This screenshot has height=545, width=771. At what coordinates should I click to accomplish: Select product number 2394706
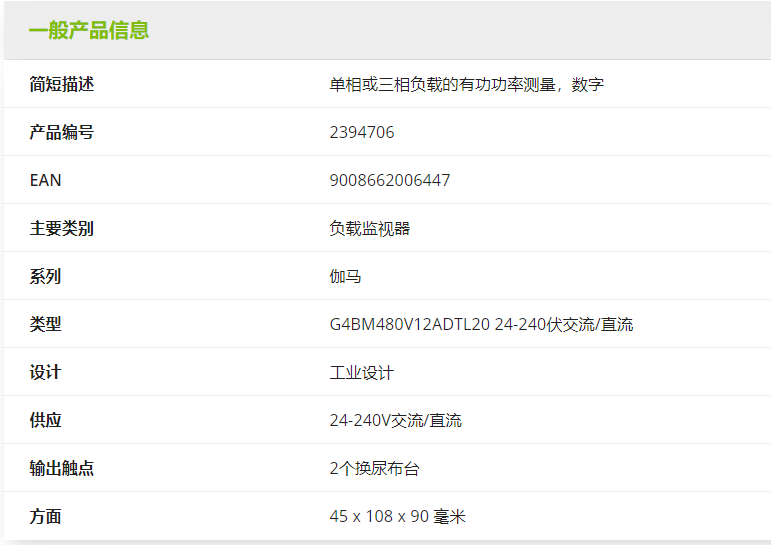[x=362, y=132]
